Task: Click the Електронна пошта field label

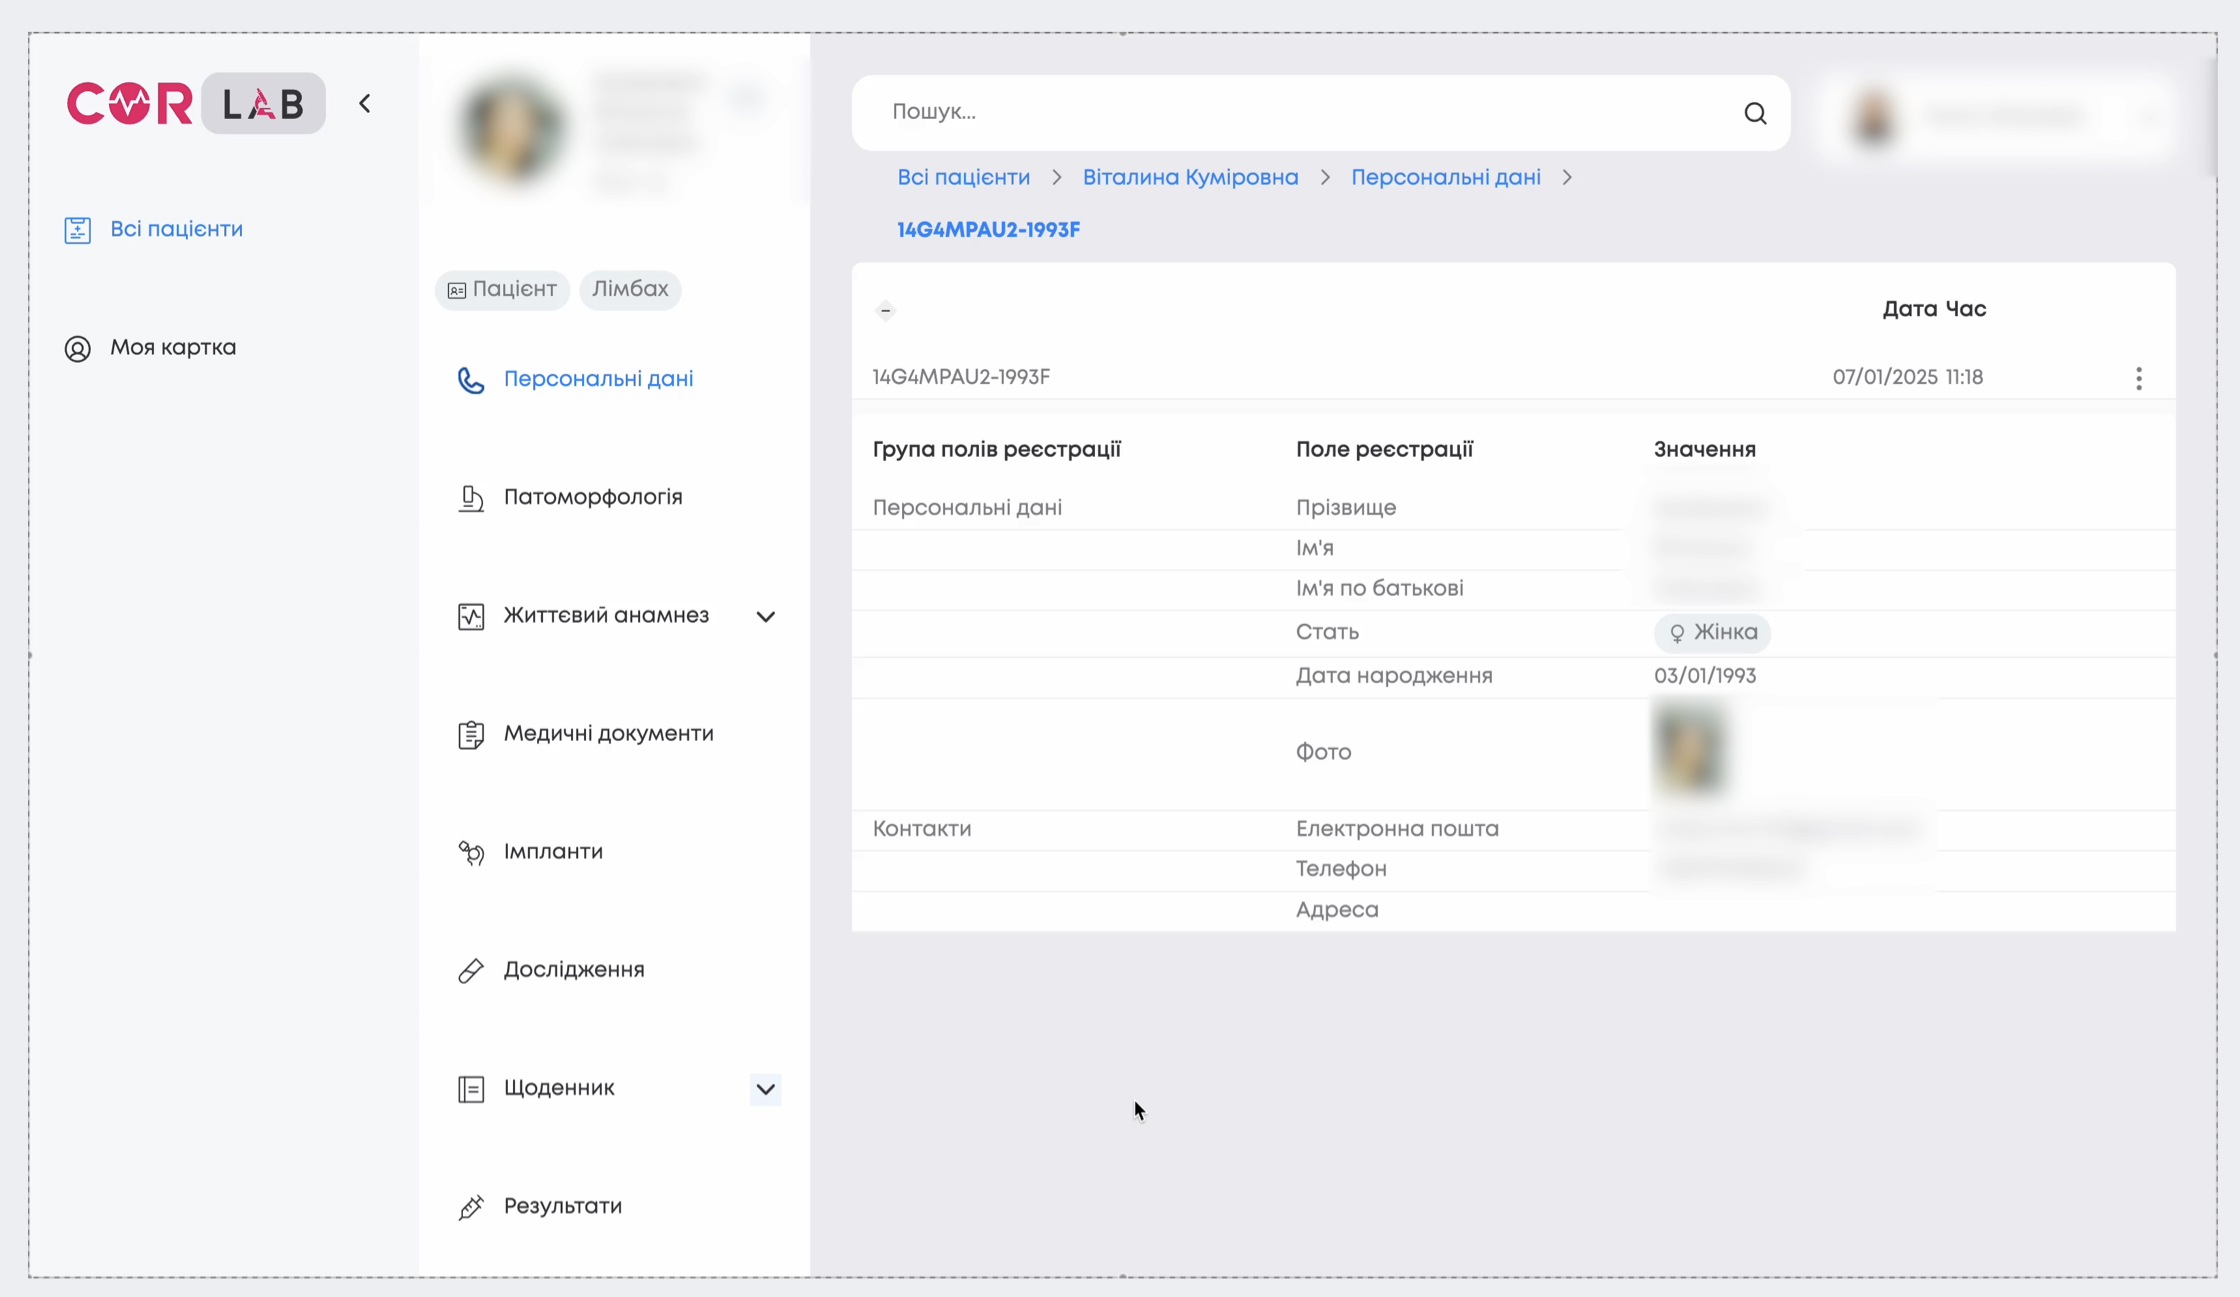Action: 1397,829
